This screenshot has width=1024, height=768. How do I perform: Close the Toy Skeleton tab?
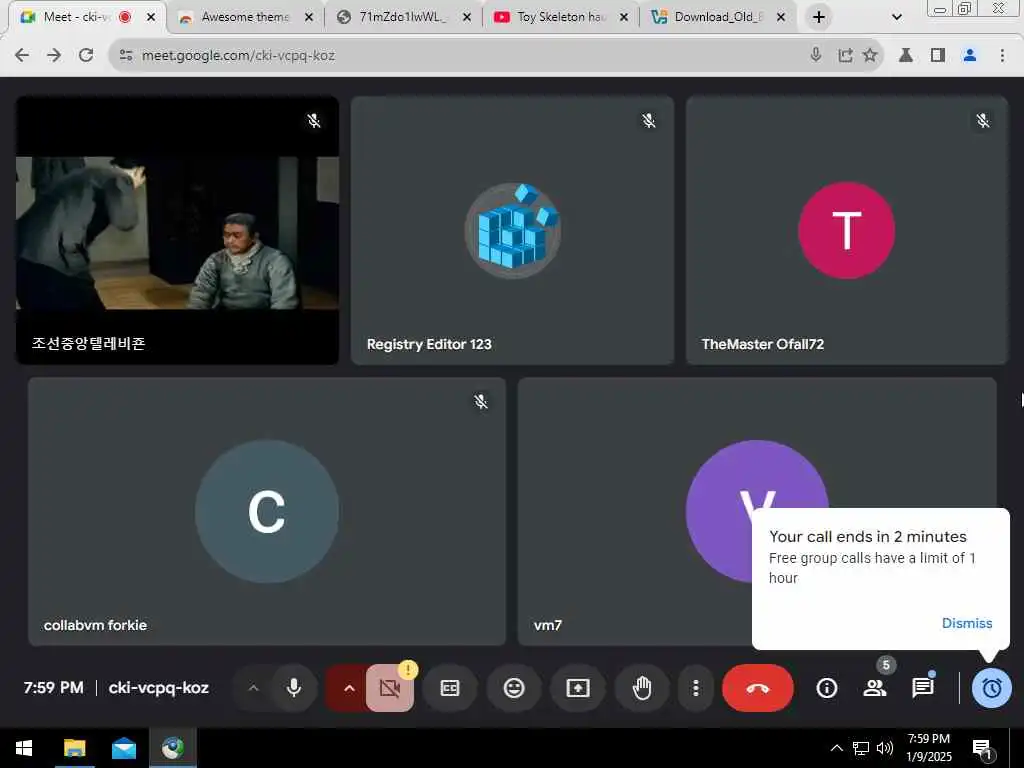(x=624, y=18)
